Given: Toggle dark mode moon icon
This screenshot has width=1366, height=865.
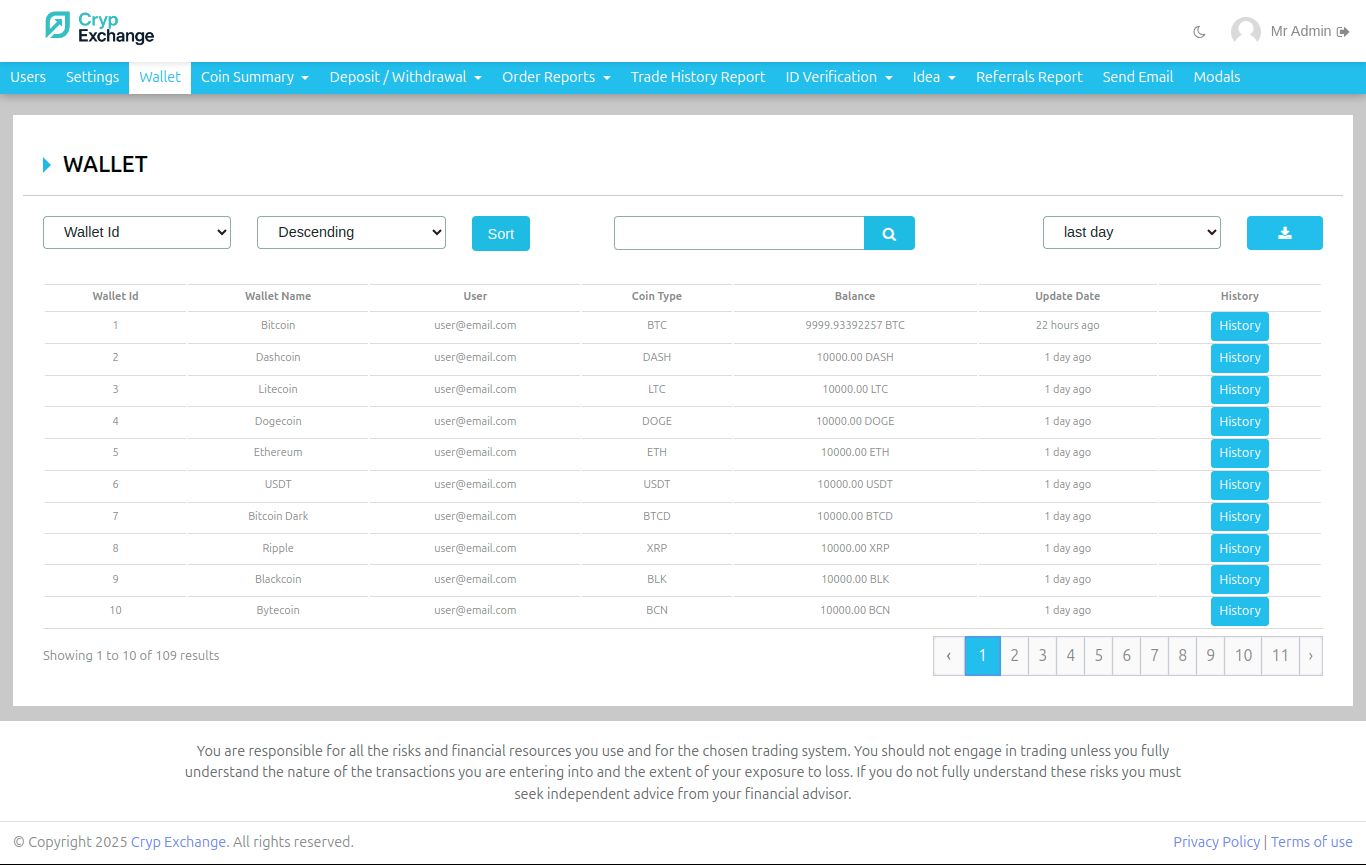Looking at the screenshot, I should point(1199,32).
